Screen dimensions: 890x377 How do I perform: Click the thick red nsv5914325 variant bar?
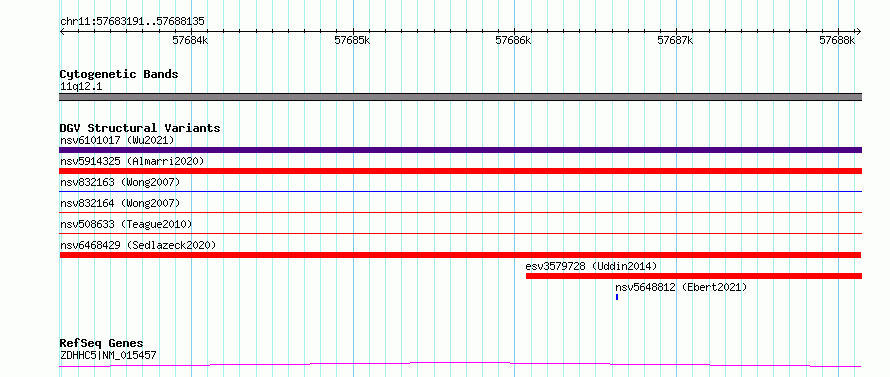tap(460, 171)
